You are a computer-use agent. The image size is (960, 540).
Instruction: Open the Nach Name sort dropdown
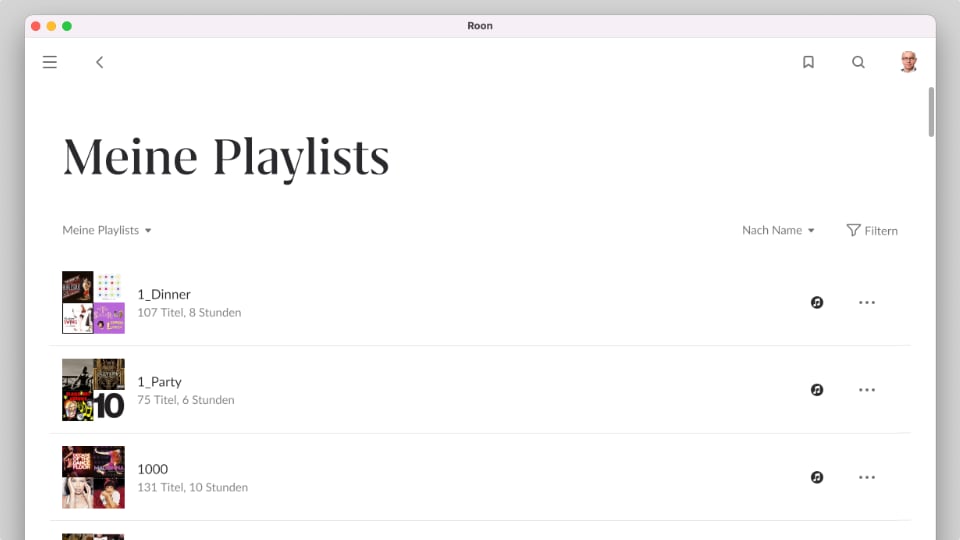click(778, 230)
